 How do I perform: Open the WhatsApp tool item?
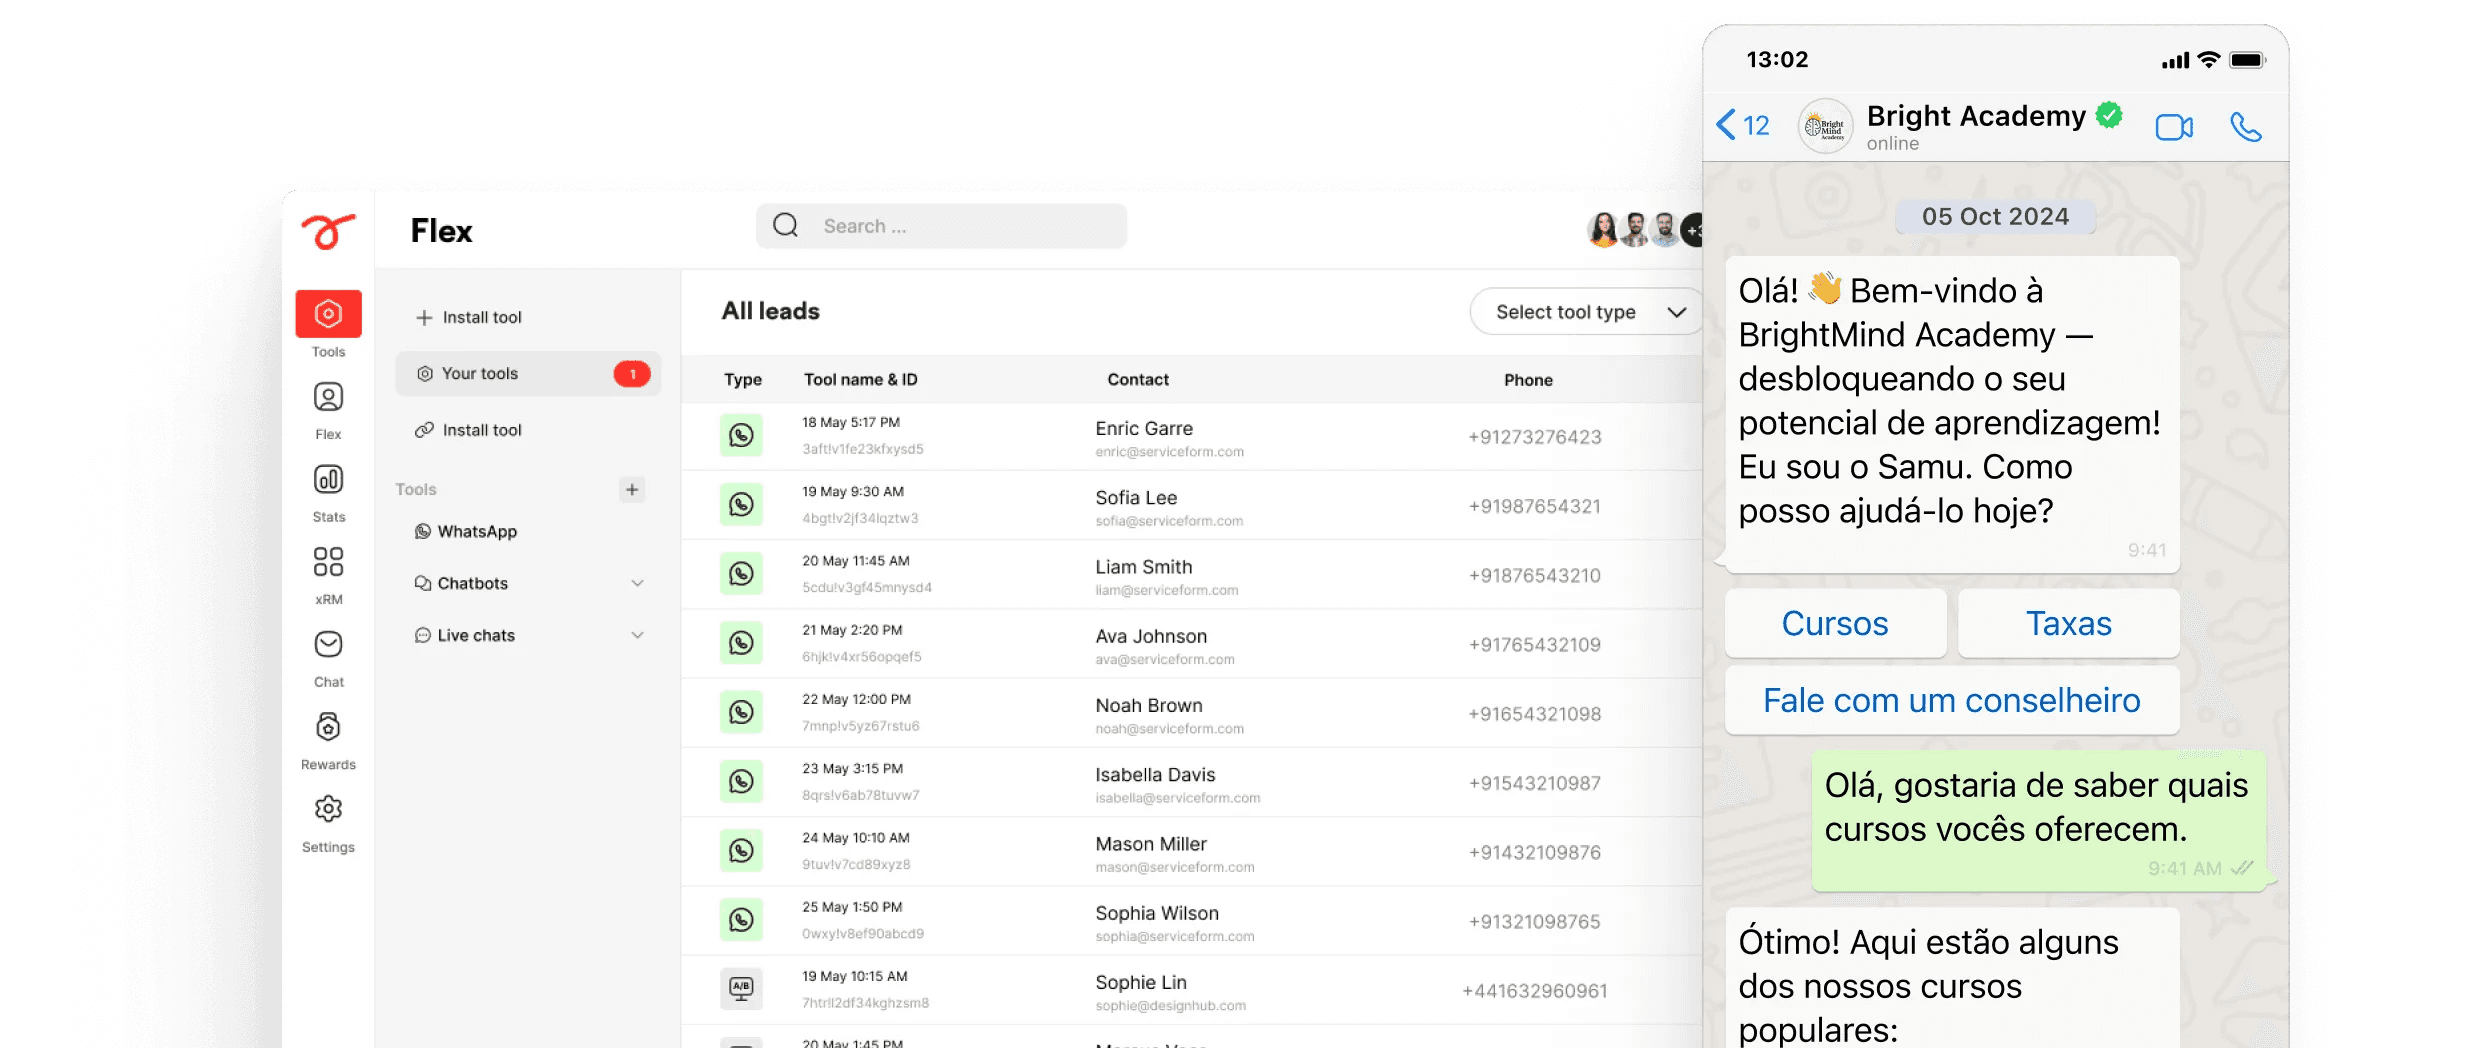[477, 532]
